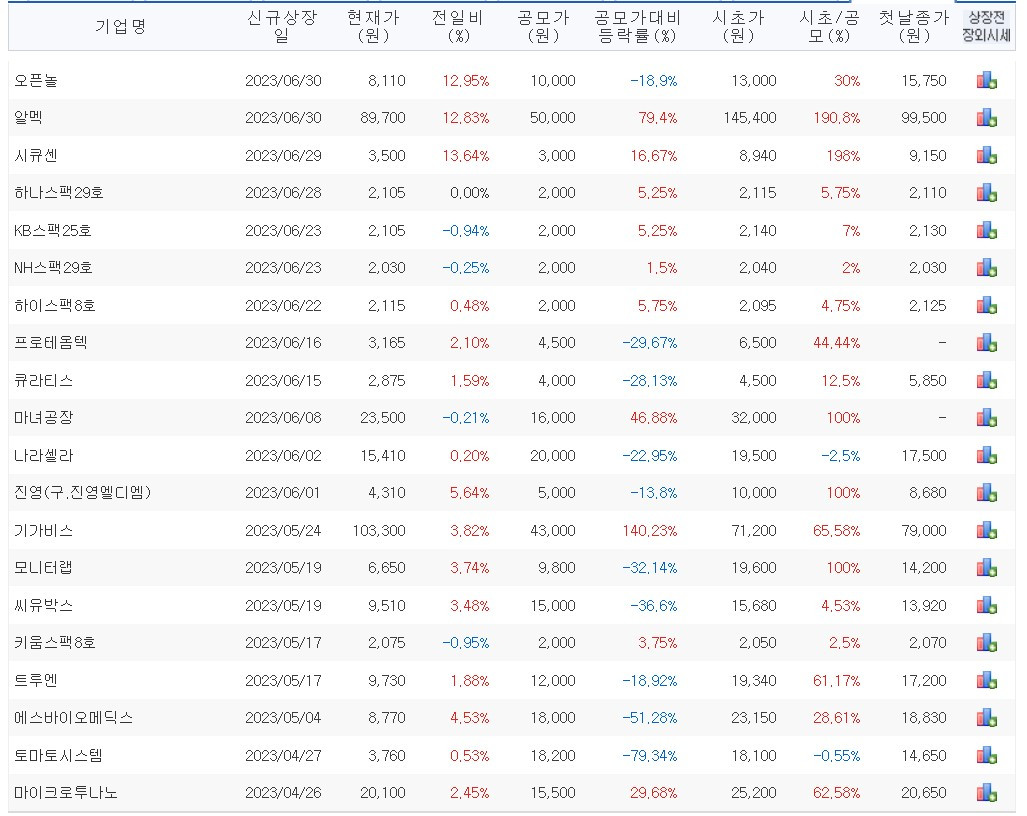Select the 공모가대비 등락률(%) column header

point(637,26)
